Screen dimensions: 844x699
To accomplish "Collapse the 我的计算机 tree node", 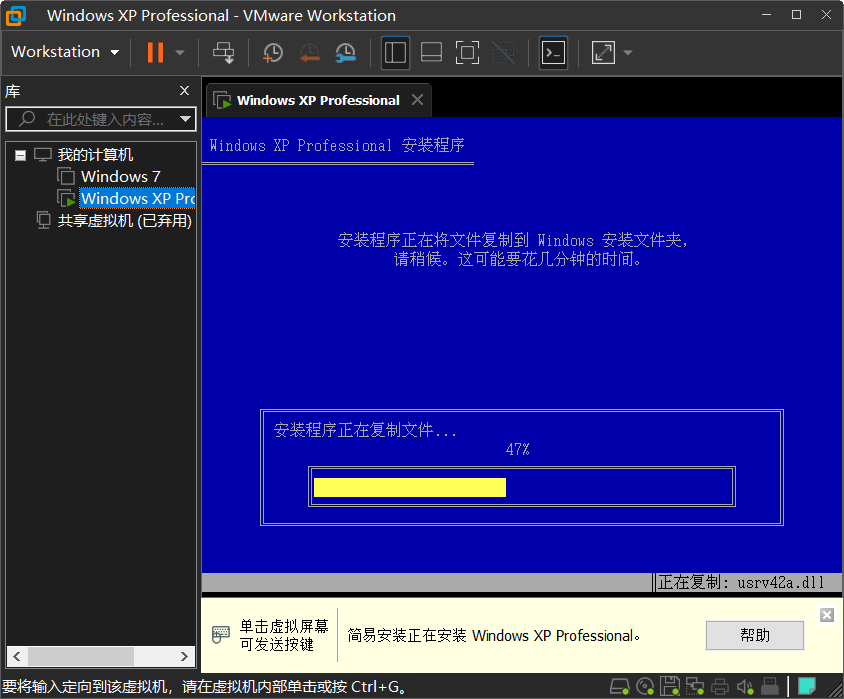I will pyautogui.click(x=20, y=154).
